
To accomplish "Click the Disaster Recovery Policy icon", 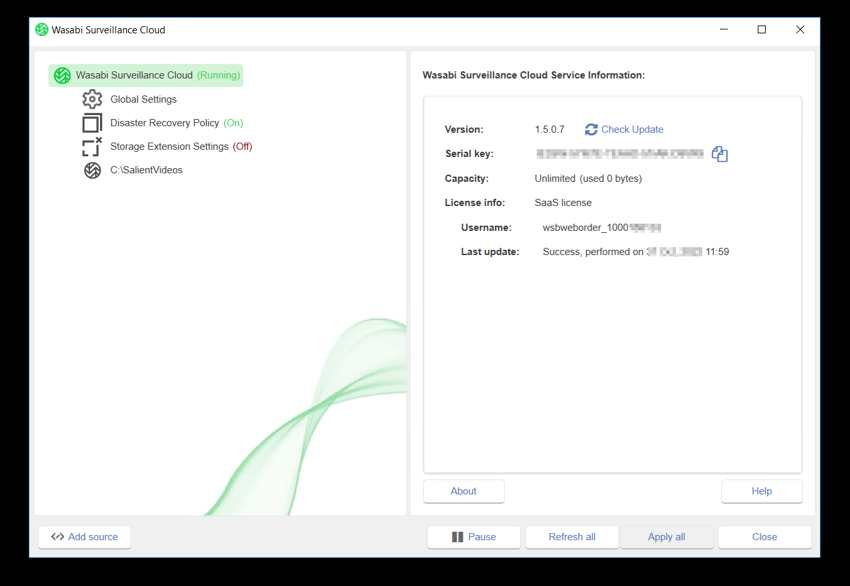I will click(x=92, y=123).
